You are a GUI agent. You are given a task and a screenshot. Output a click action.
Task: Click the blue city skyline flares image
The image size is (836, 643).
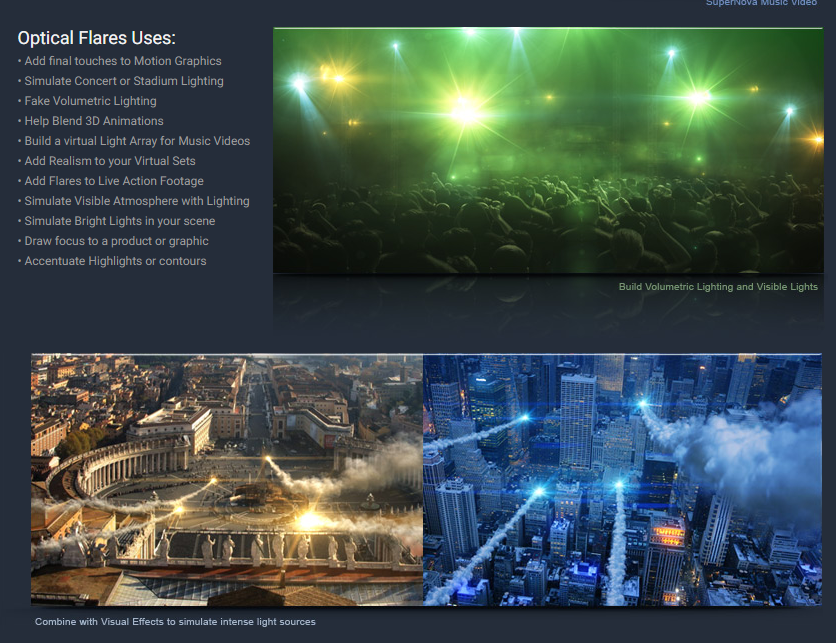click(x=622, y=479)
